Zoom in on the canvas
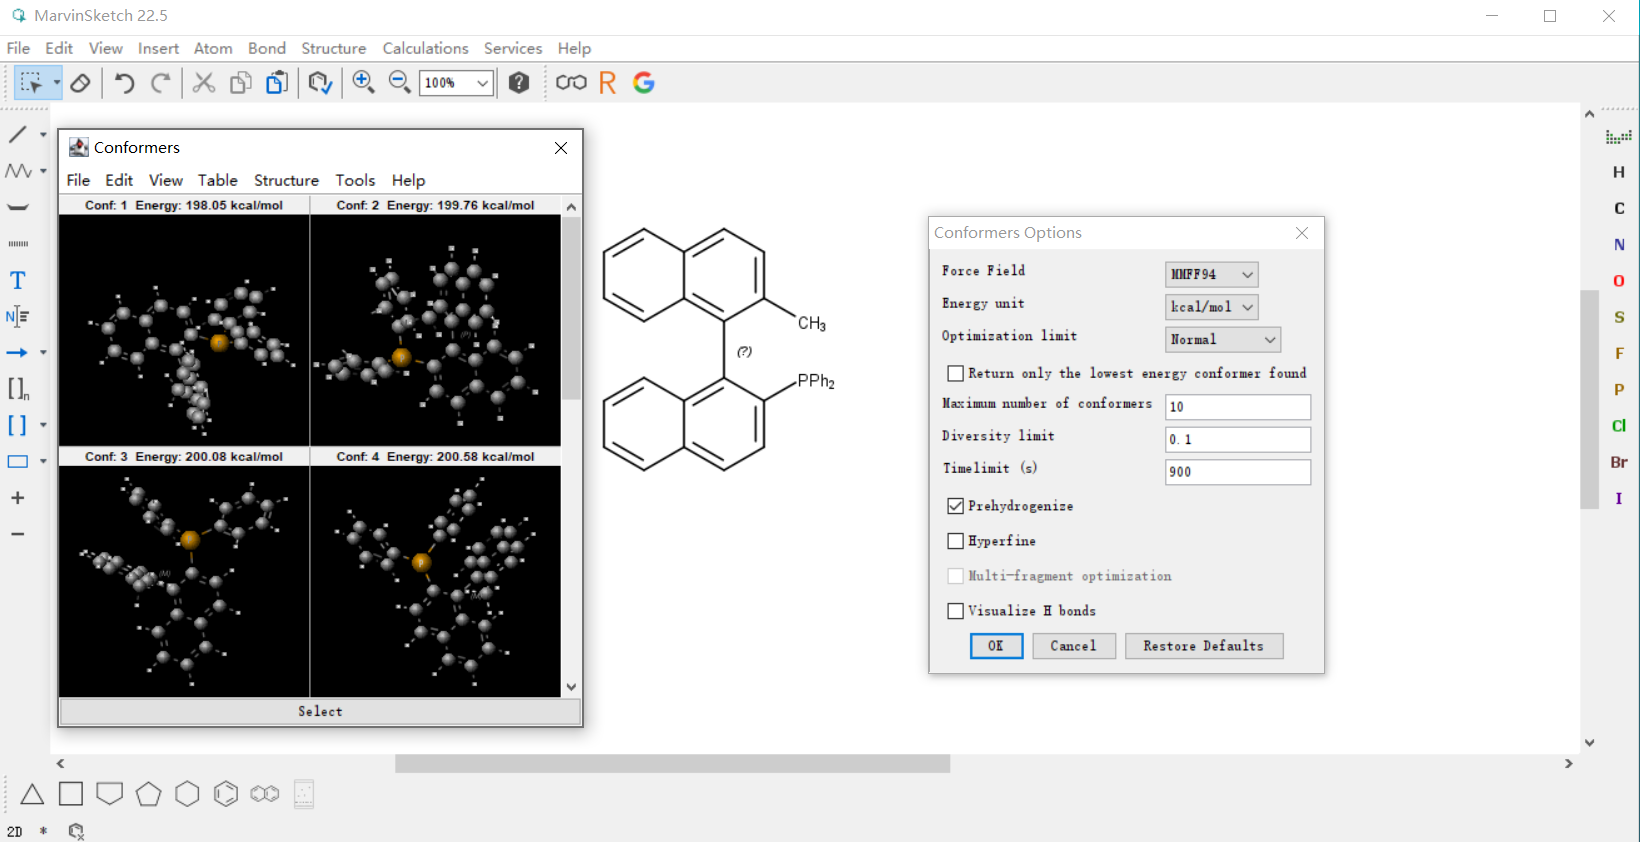The image size is (1640, 842). point(363,83)
